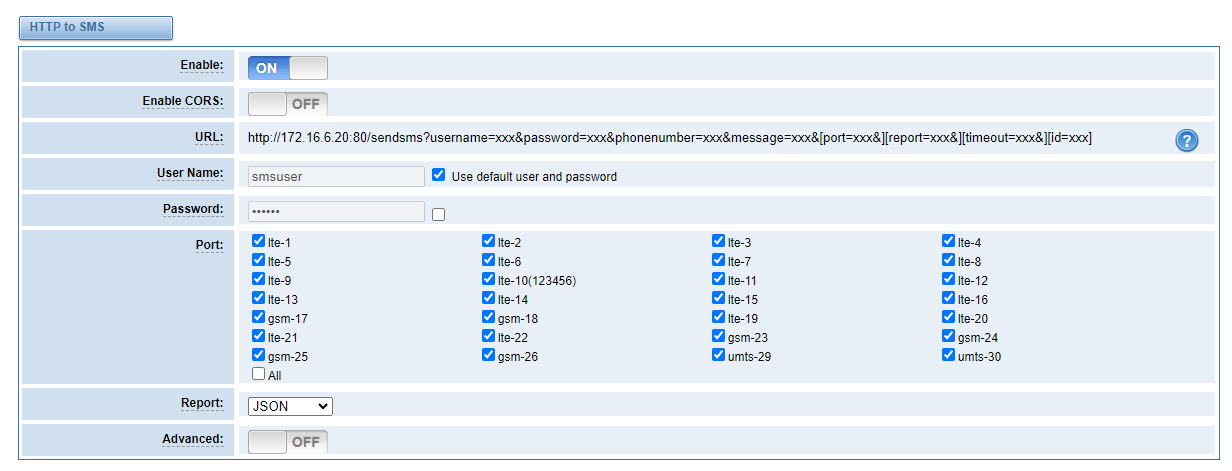This screenshot has width=1232, height=471.
Task: Uncheck the gsm-24 port checkbox
Action: click(948, 336)
